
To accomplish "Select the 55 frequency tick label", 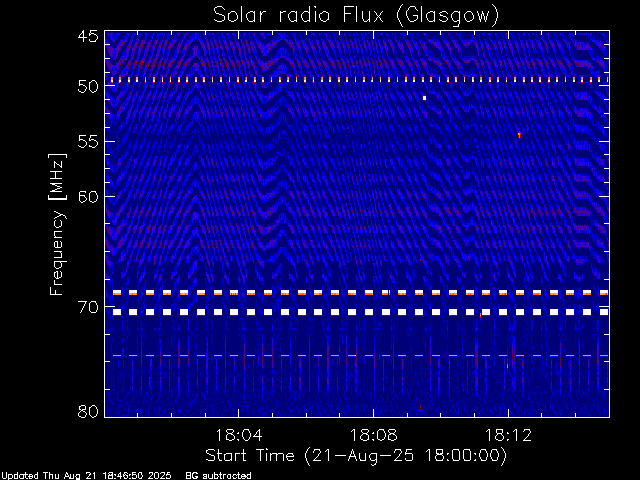I will tap(88, 142).
